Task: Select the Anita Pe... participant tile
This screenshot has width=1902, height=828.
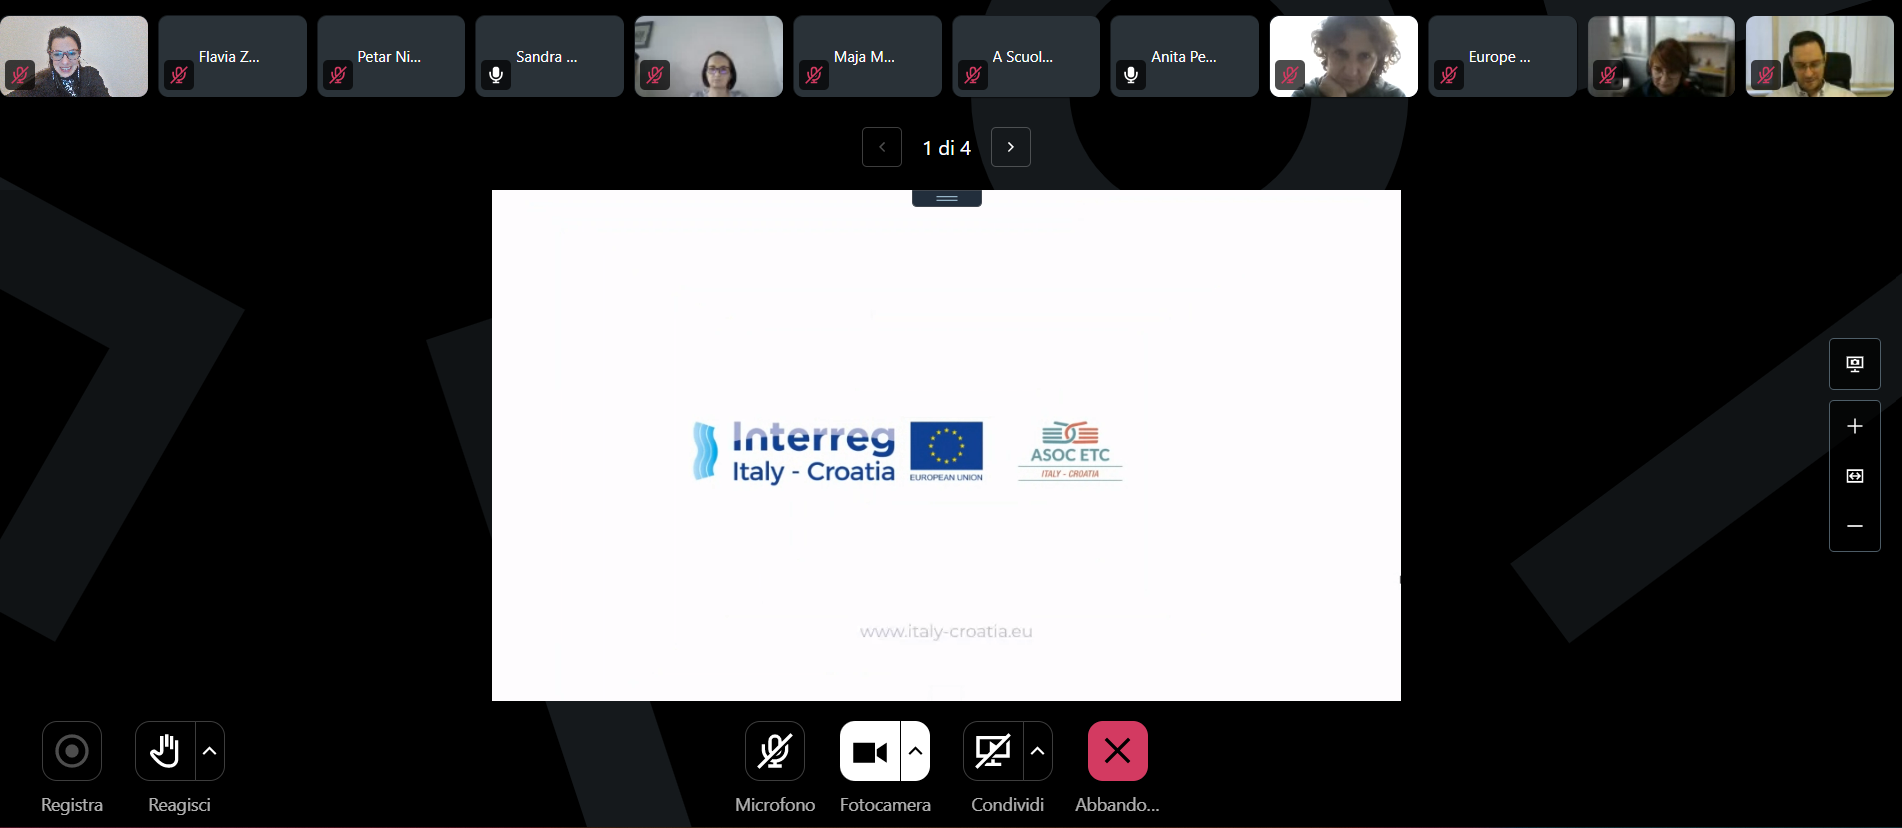Action: 1185,56
